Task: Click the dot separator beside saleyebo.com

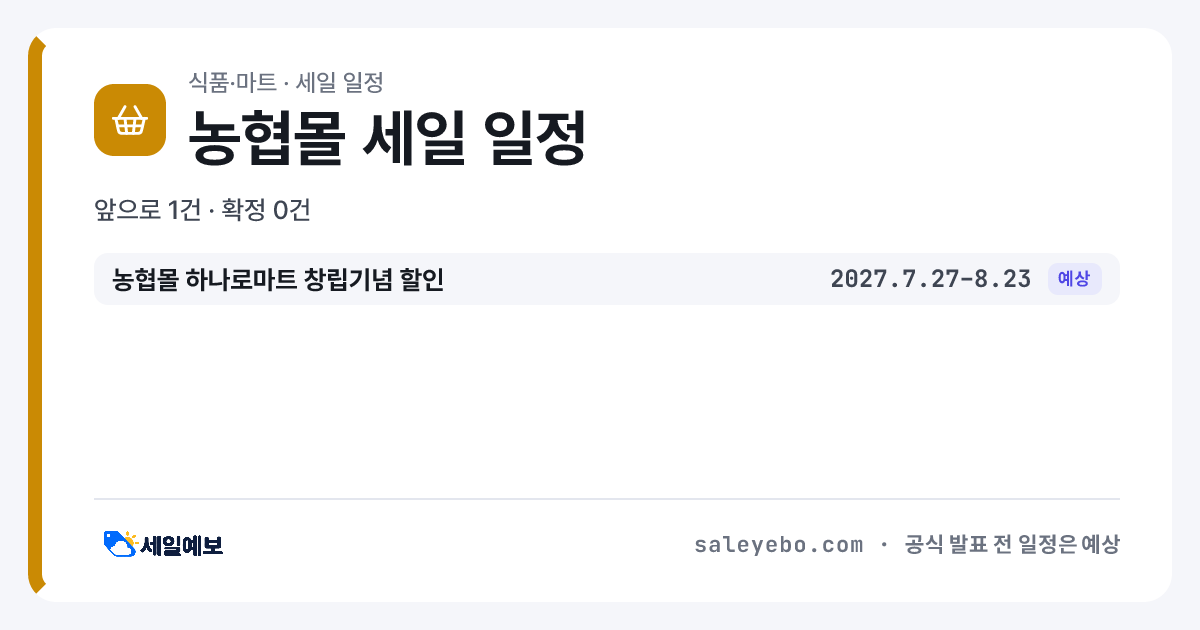Action: point(884,545)
